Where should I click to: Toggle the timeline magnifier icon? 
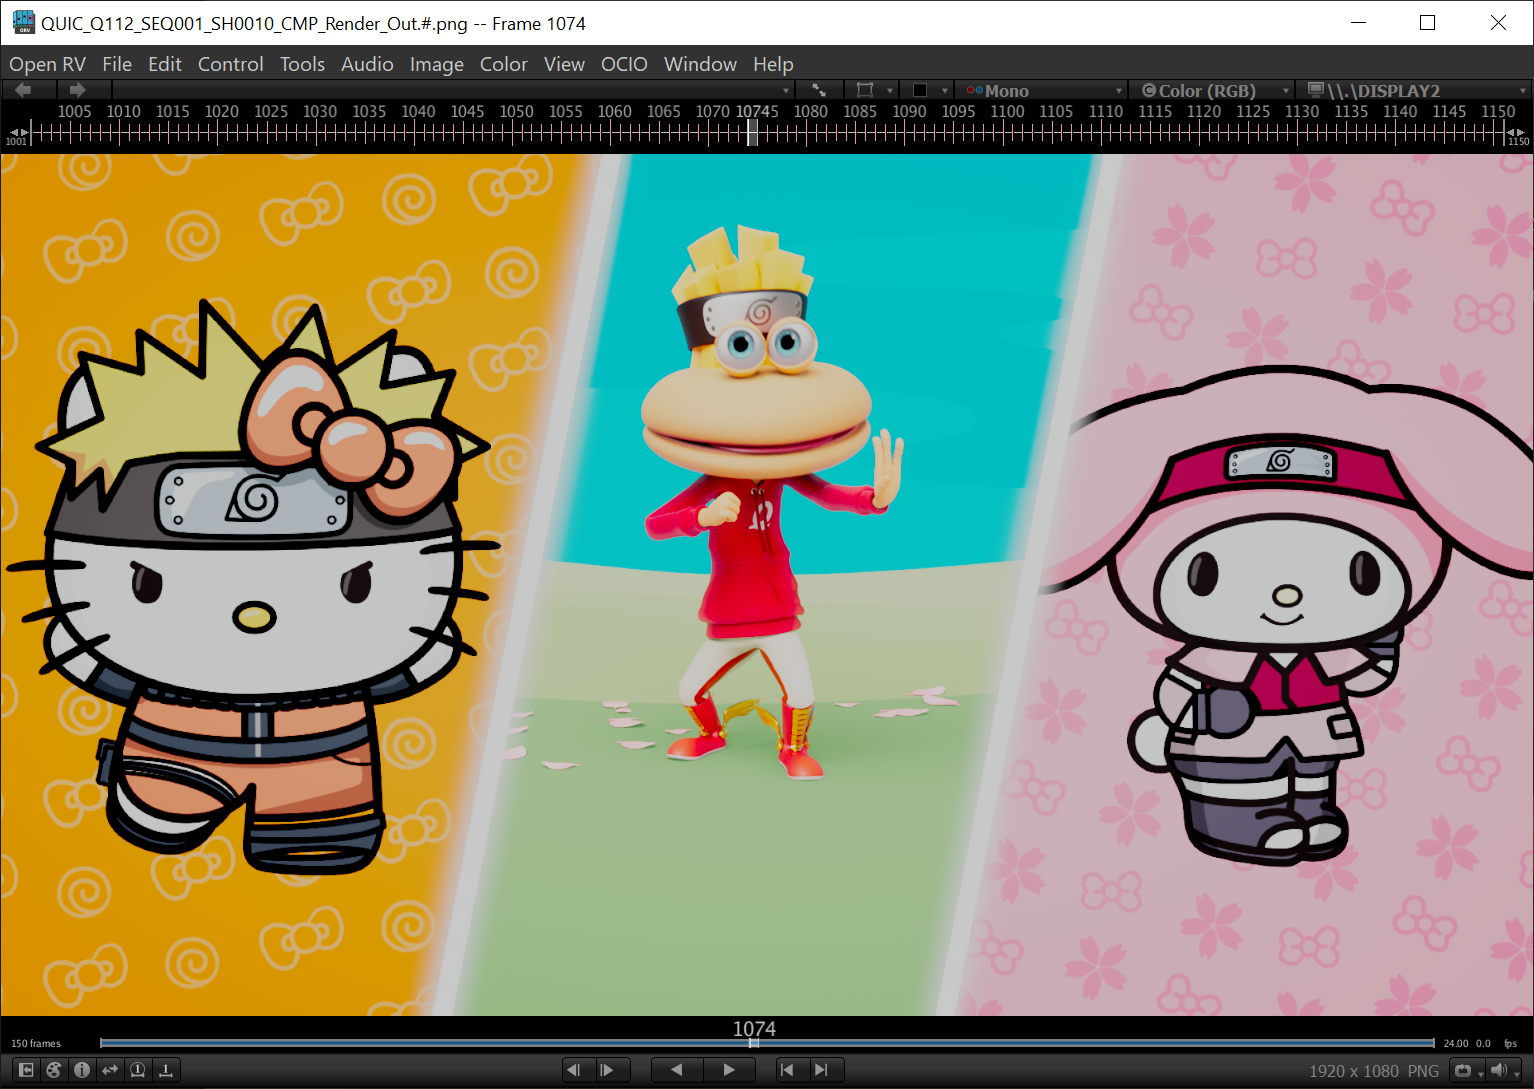(138, 1070)
